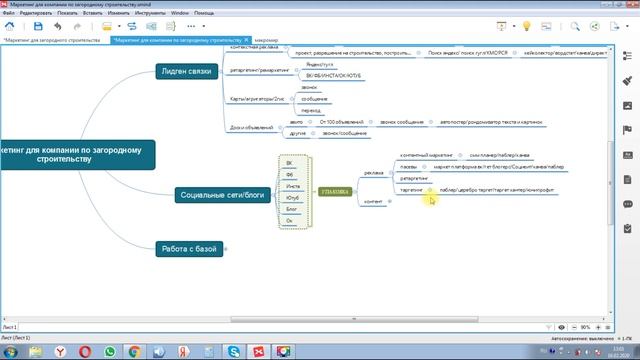640x360 pixels.
Task: Select the ретаргетинг subtopic under реклама
Action: tap(413, 178)
